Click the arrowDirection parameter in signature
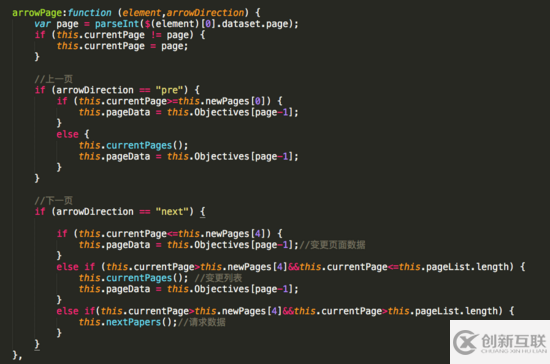This screenshot has width=550, height=364. click(205, 13)
